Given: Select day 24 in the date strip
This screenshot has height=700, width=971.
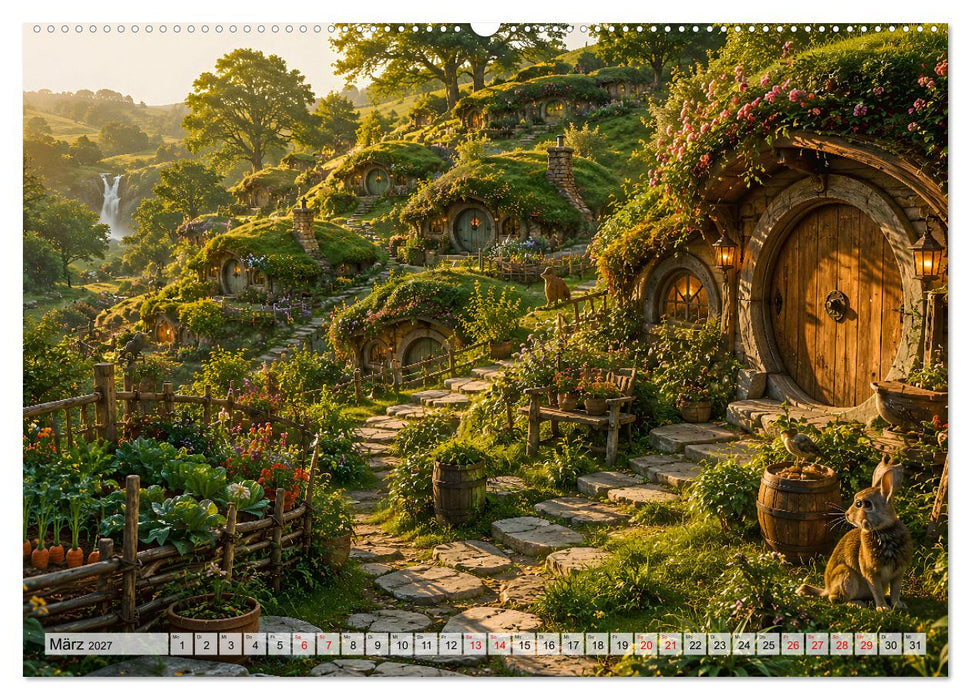Looking at the screenshot, I should [x=744, y=644].
